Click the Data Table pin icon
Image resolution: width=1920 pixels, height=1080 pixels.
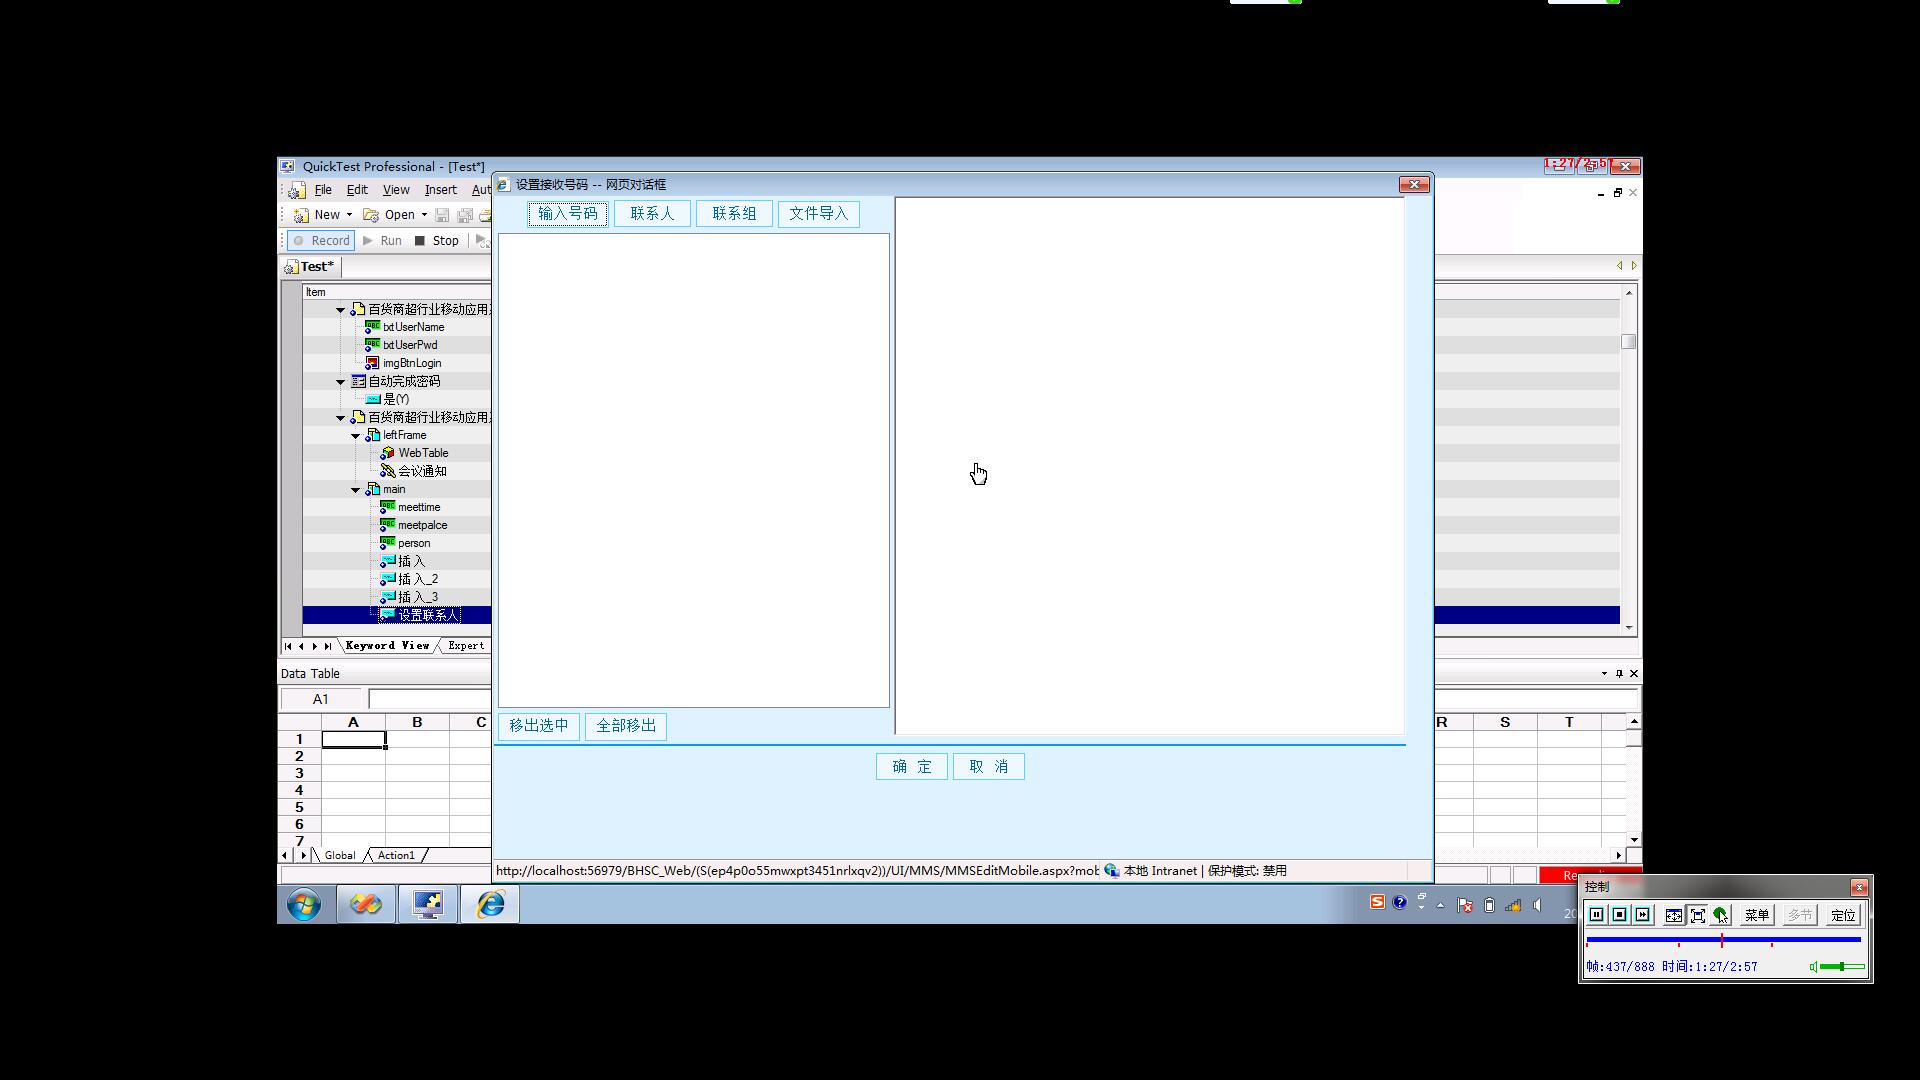click(x=1619, y=674)
